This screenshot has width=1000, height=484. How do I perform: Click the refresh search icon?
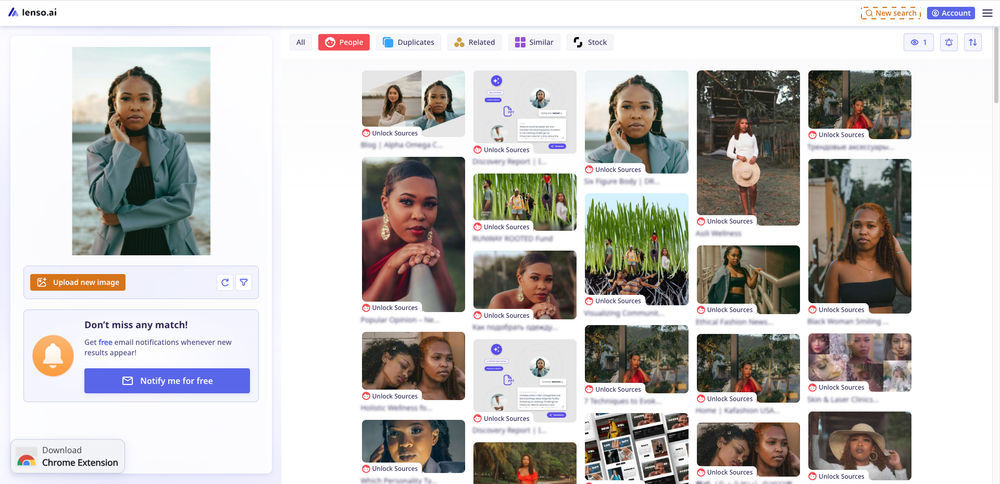point(225,283)
